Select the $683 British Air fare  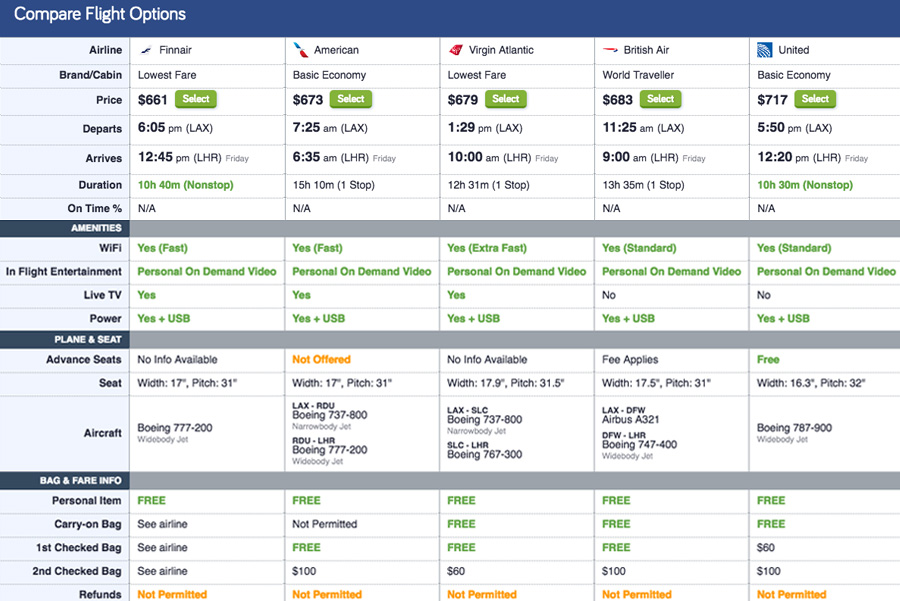tap(661, 99)
